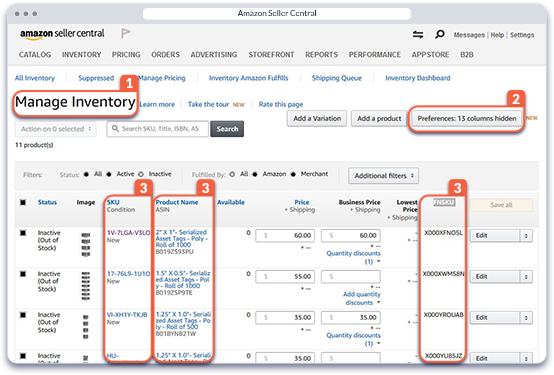The image size is (554, 375).
Task: Click price field showing 60.00 for 1V-7LGA-V3LO
Action: (x=284, y=235)
